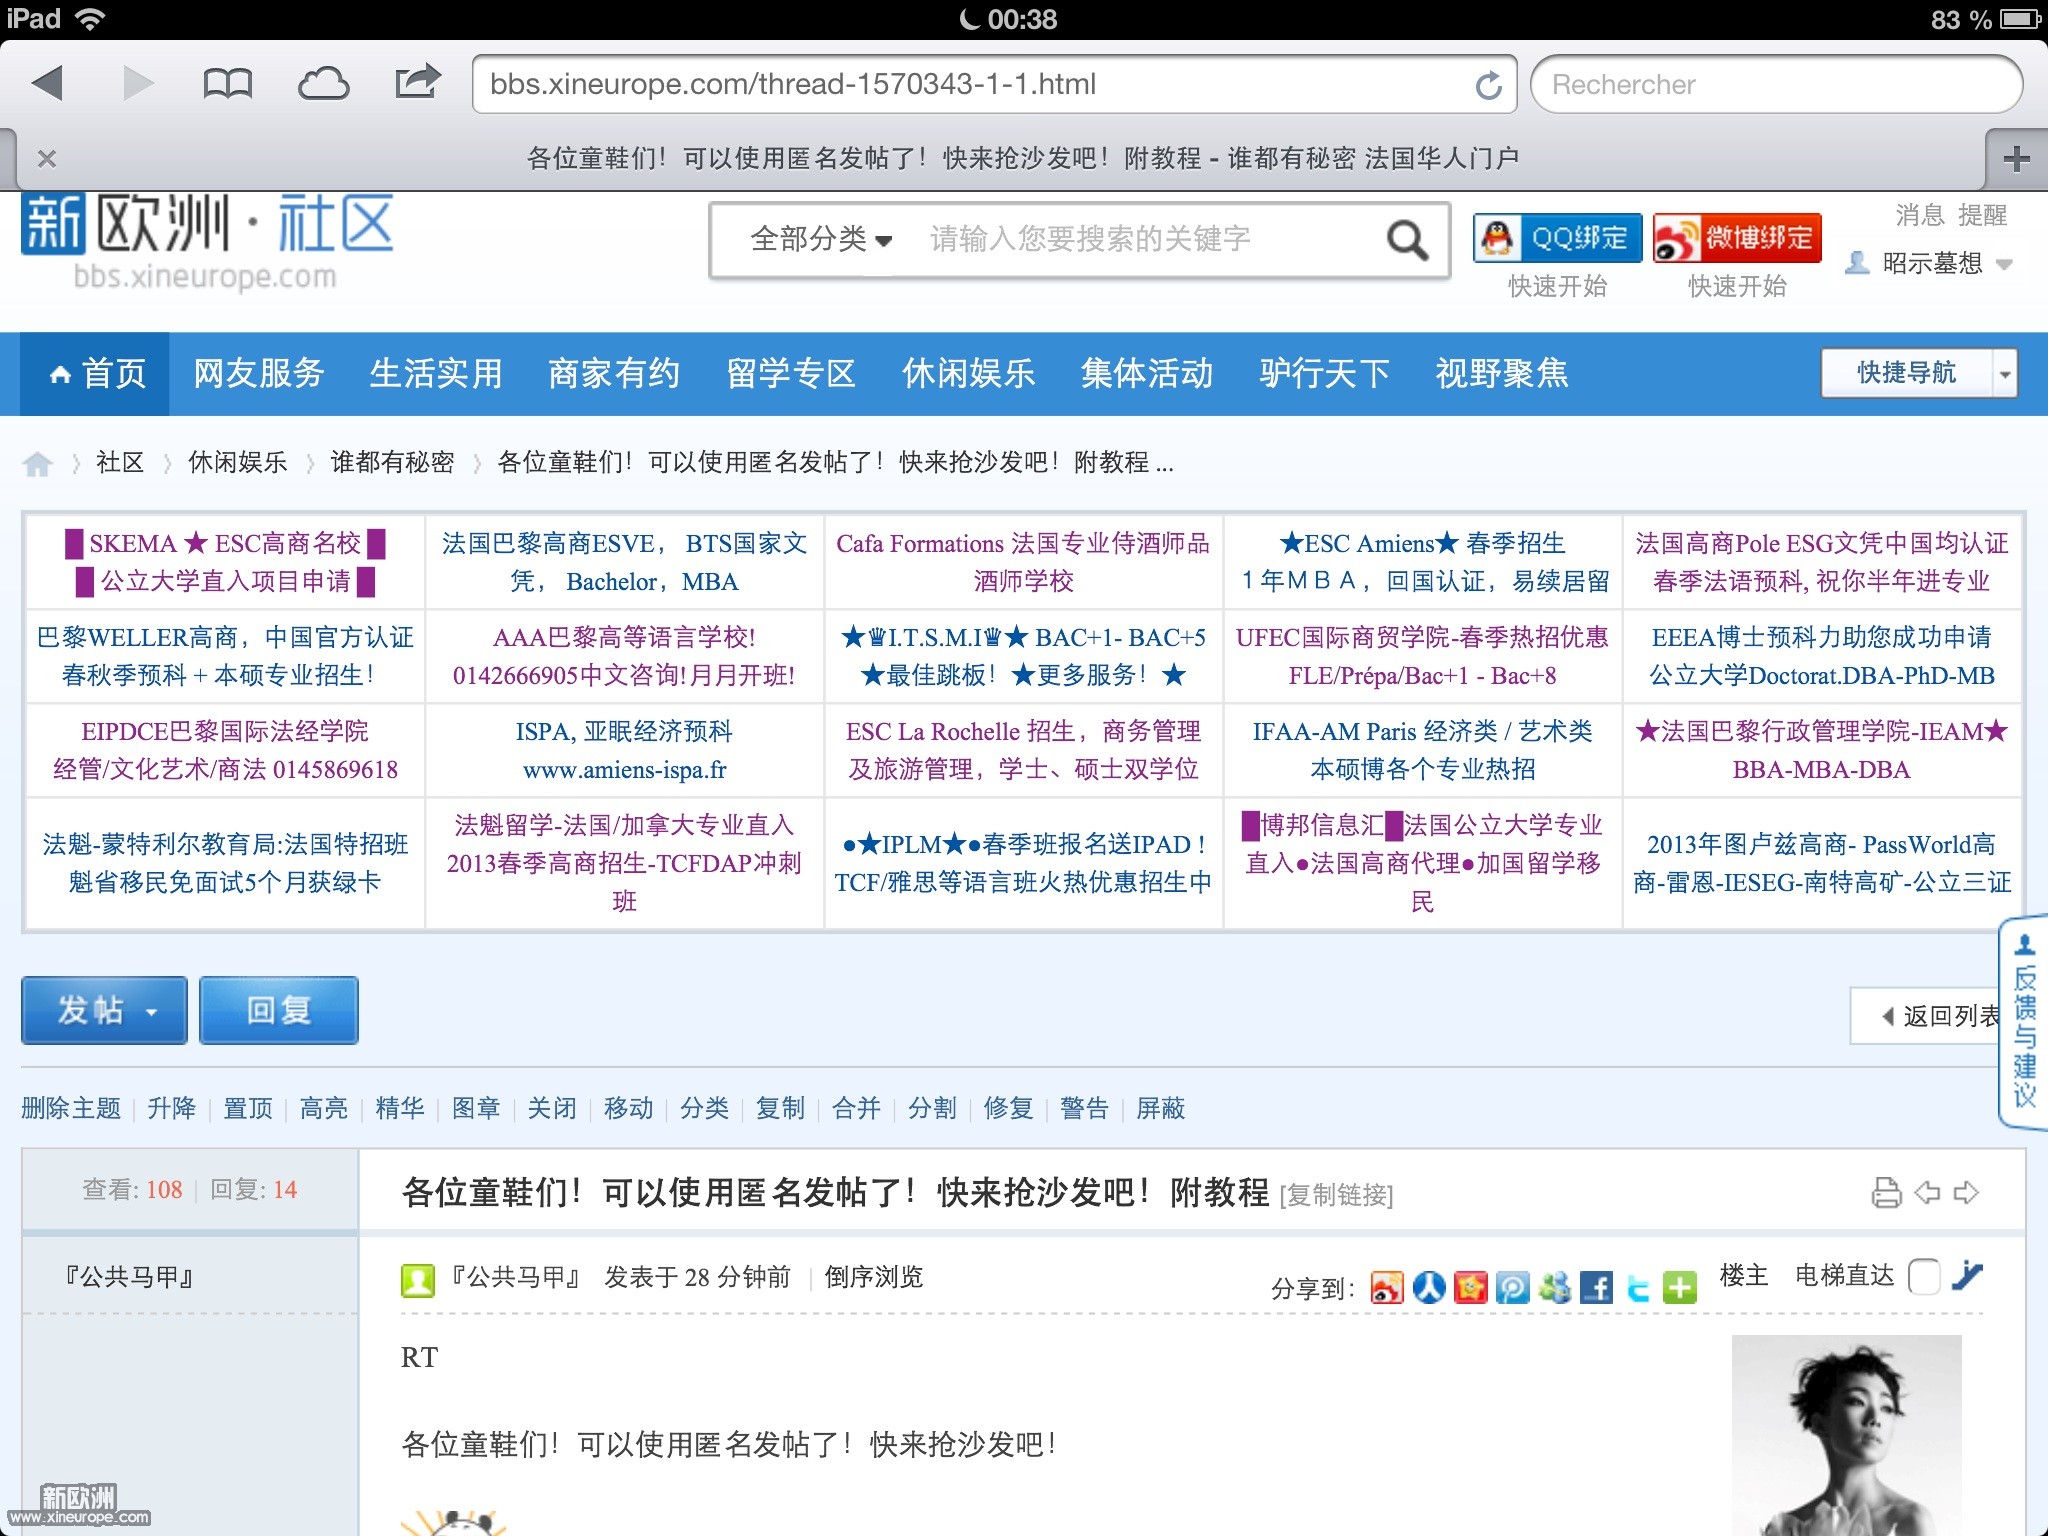Open the 集体活动 nav menu
Viewport: 2048px width, 1536px height.
click(1147, 374)
